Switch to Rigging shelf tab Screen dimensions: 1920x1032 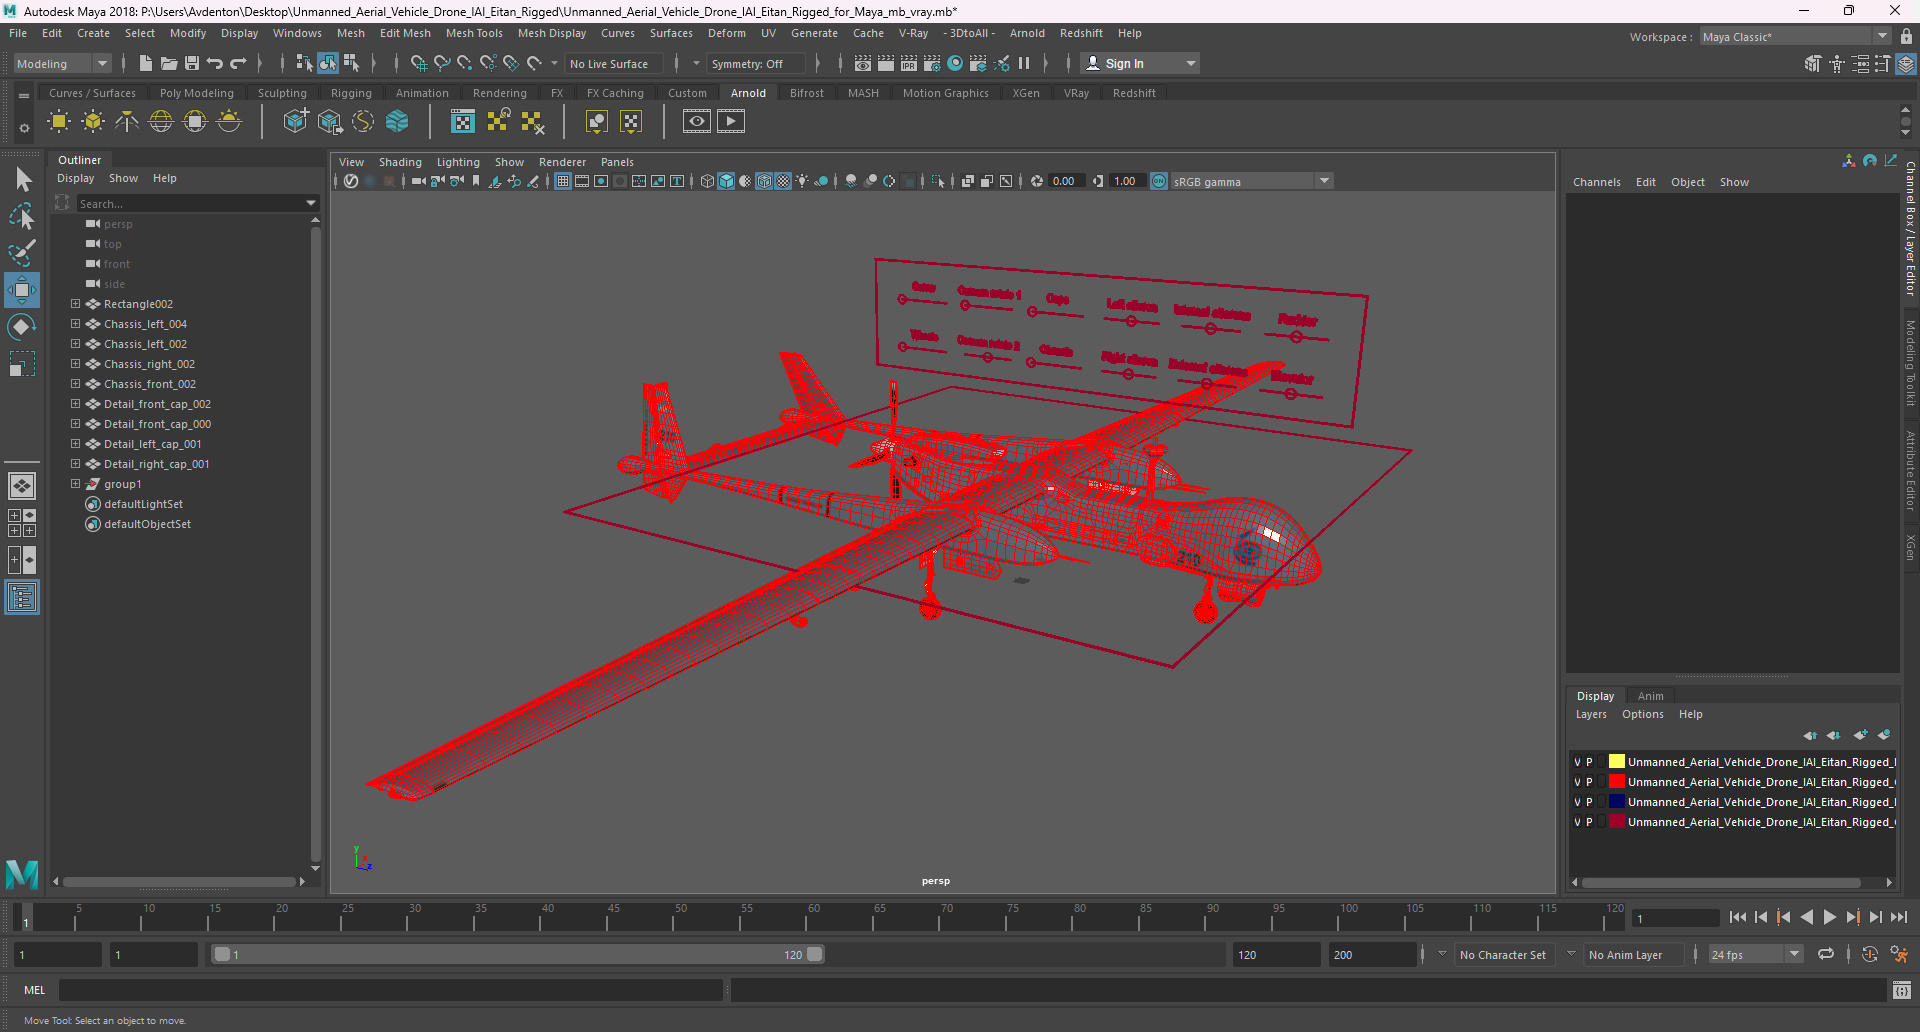tap(351, 93)
